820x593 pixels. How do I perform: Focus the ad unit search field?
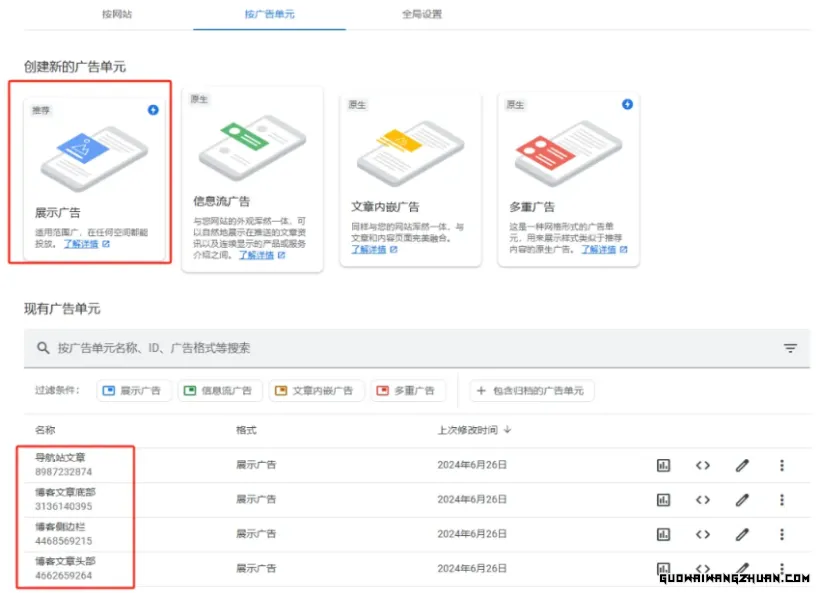click(417, 348)
